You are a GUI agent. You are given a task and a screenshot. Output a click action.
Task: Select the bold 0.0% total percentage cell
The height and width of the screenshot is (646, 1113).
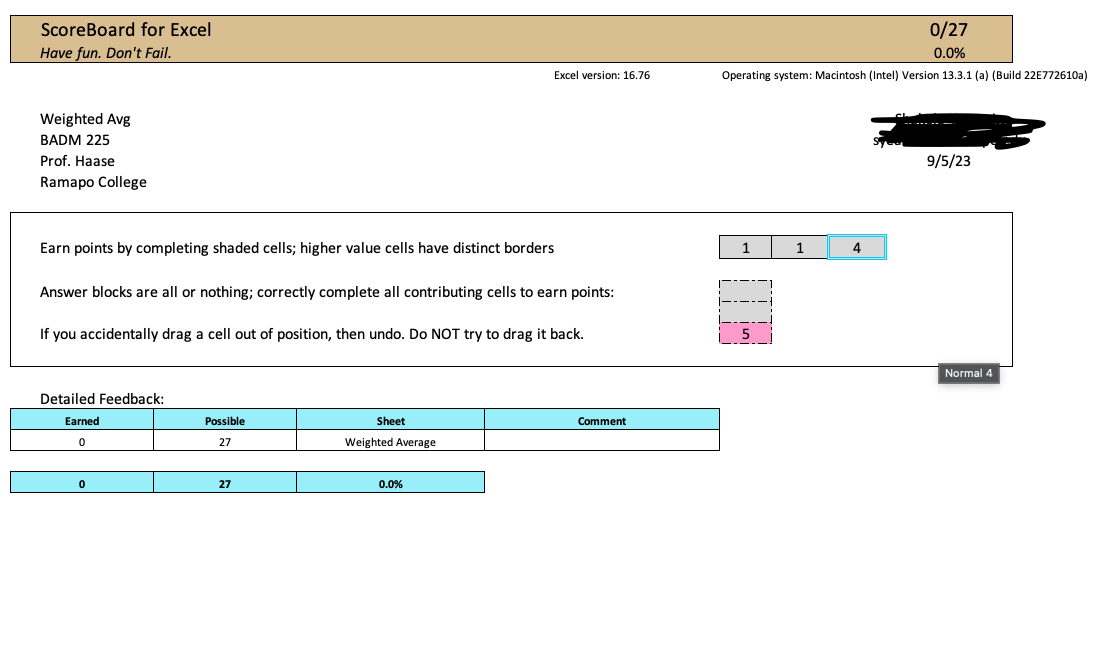390,483
